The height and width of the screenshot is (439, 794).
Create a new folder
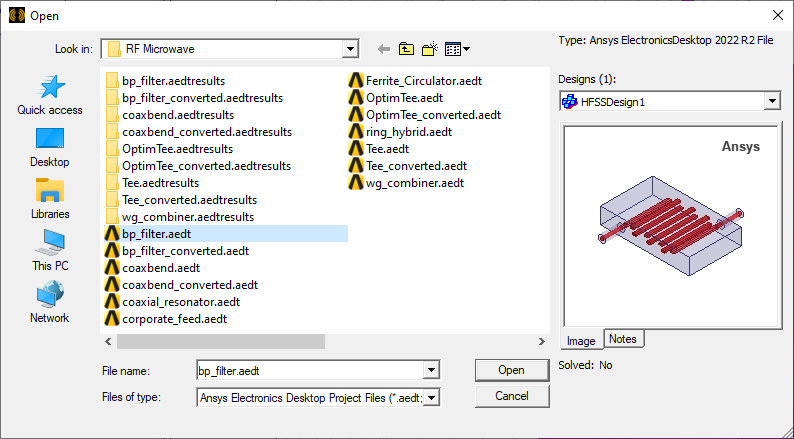pos(429,49)
